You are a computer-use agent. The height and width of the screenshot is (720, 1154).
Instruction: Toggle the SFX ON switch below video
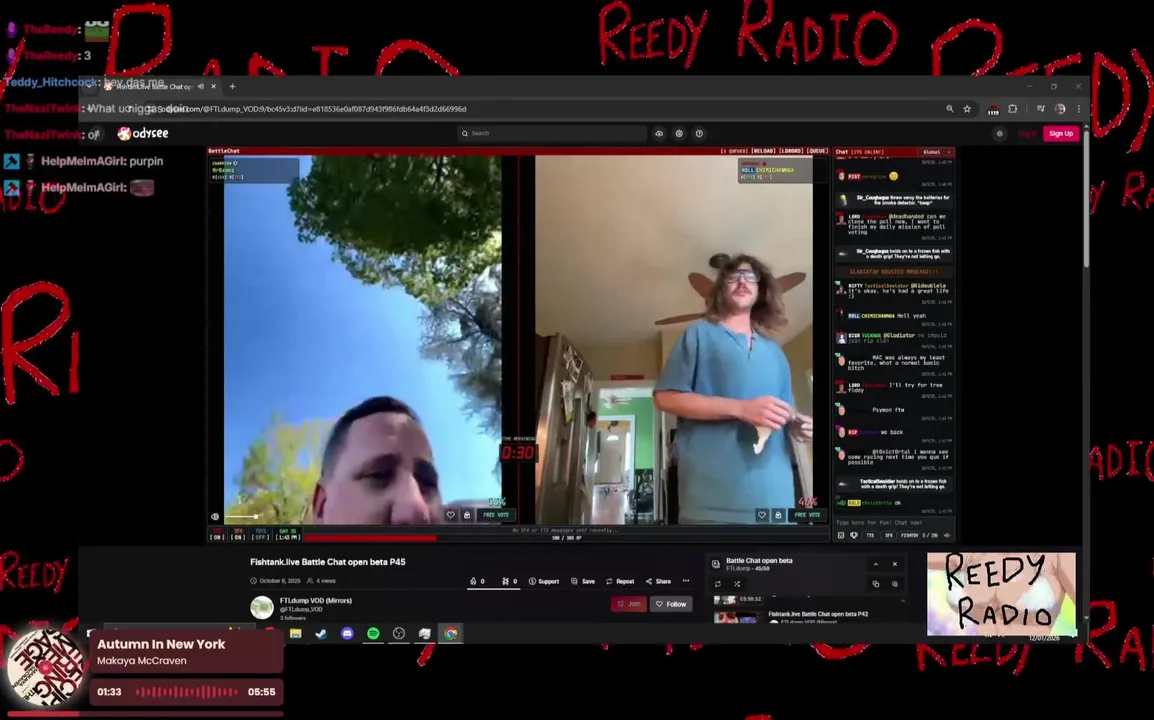(x=238, y=534)
